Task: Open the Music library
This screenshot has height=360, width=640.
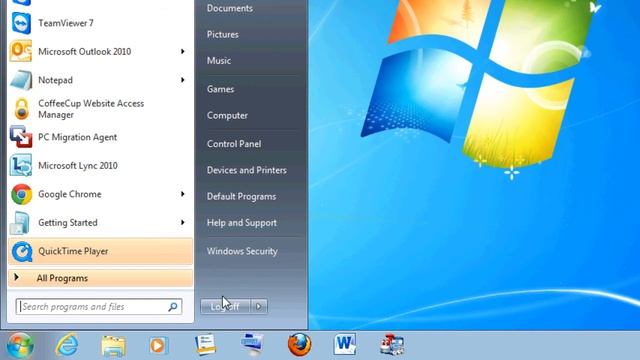Action: click(x=219, y=61)
